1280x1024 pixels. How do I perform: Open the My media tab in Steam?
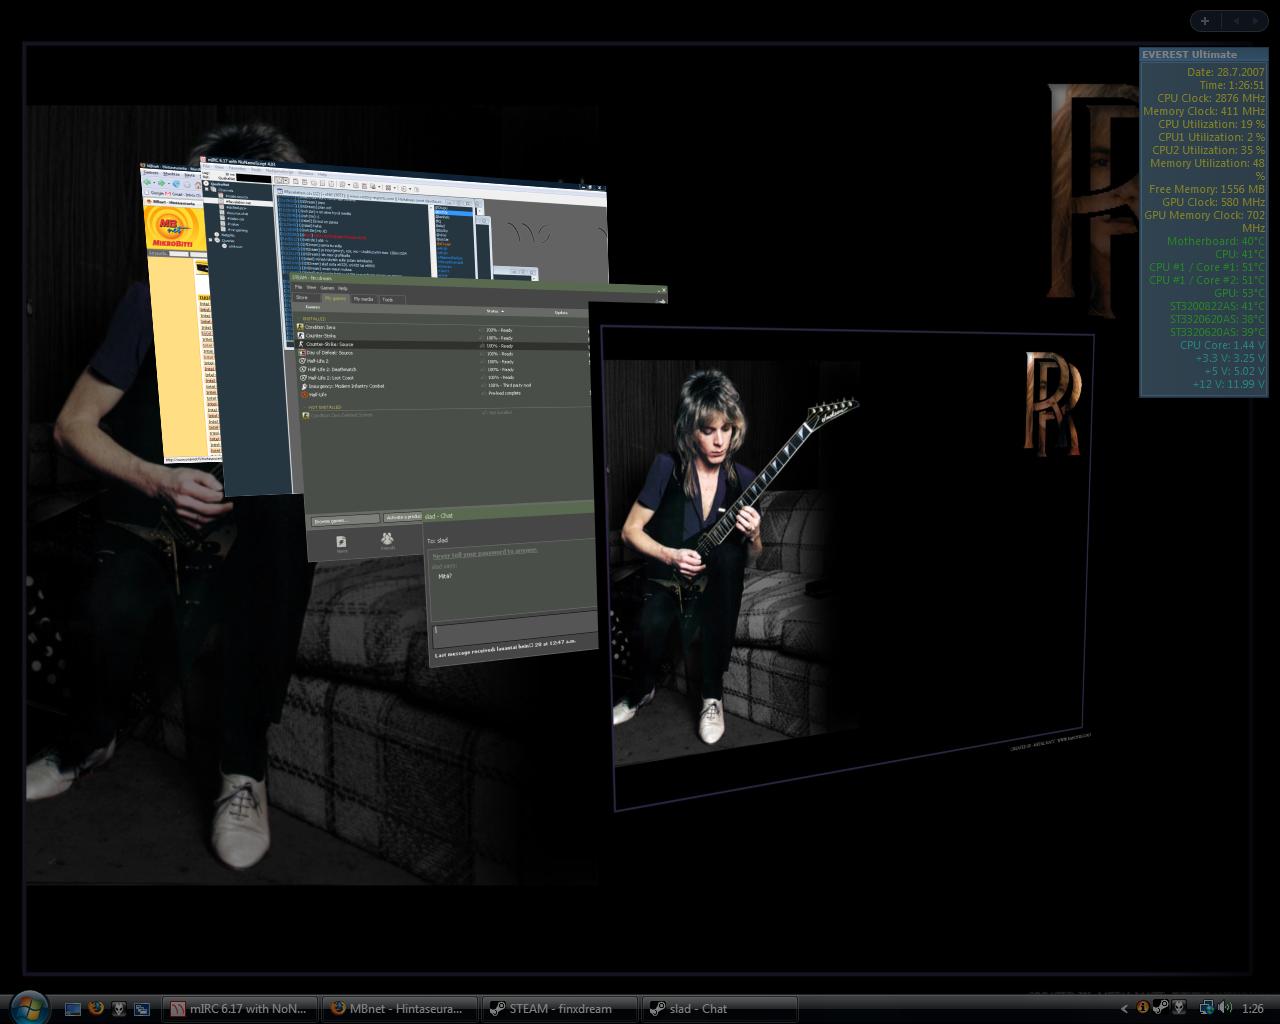pos(363,299)
